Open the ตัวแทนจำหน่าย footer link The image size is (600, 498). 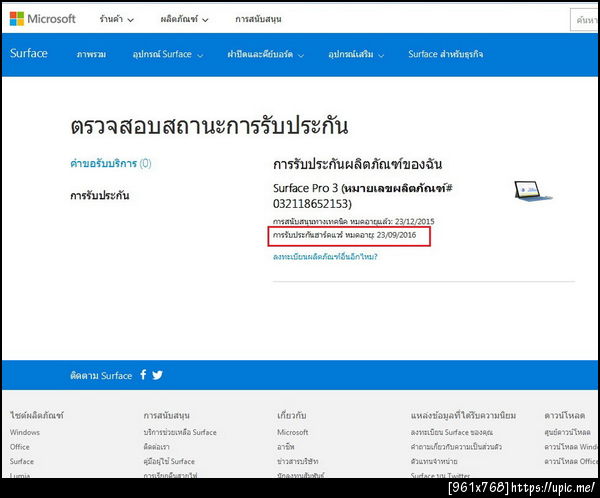click(x=434, y=461)
